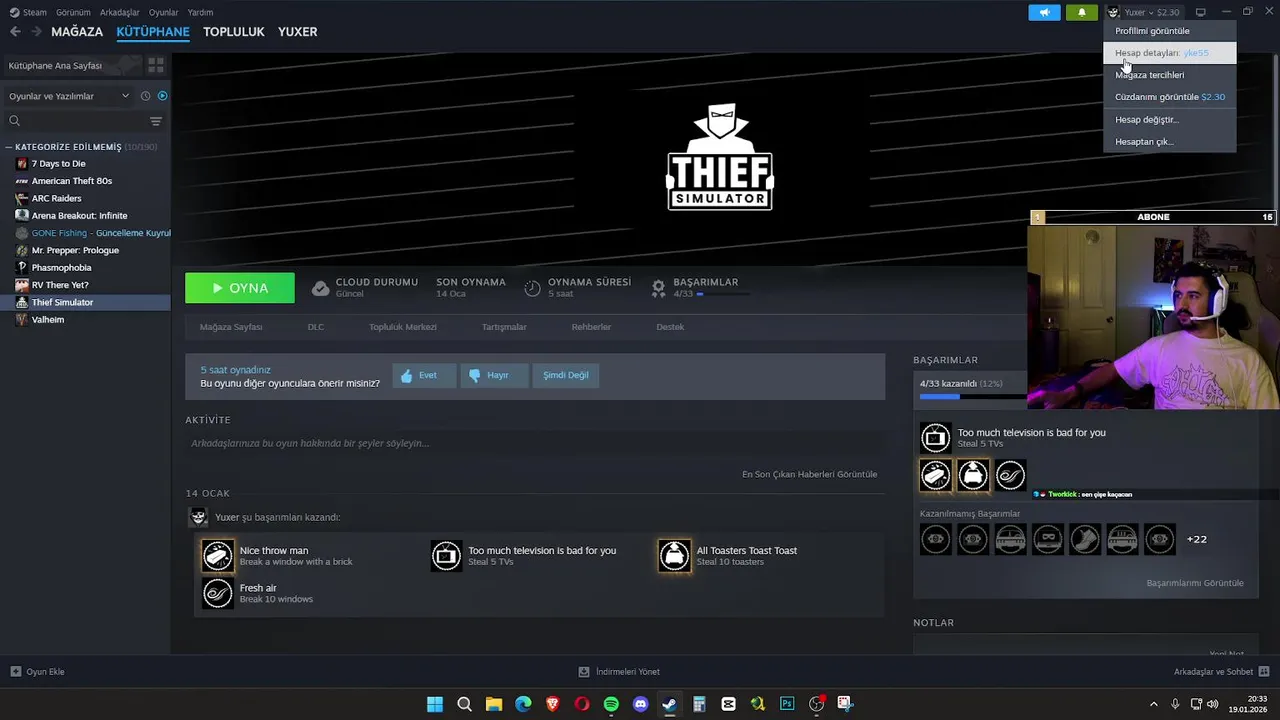Toggle sort by recent activity clock icon
The image size is (1280, 720).
pos(145,96)
